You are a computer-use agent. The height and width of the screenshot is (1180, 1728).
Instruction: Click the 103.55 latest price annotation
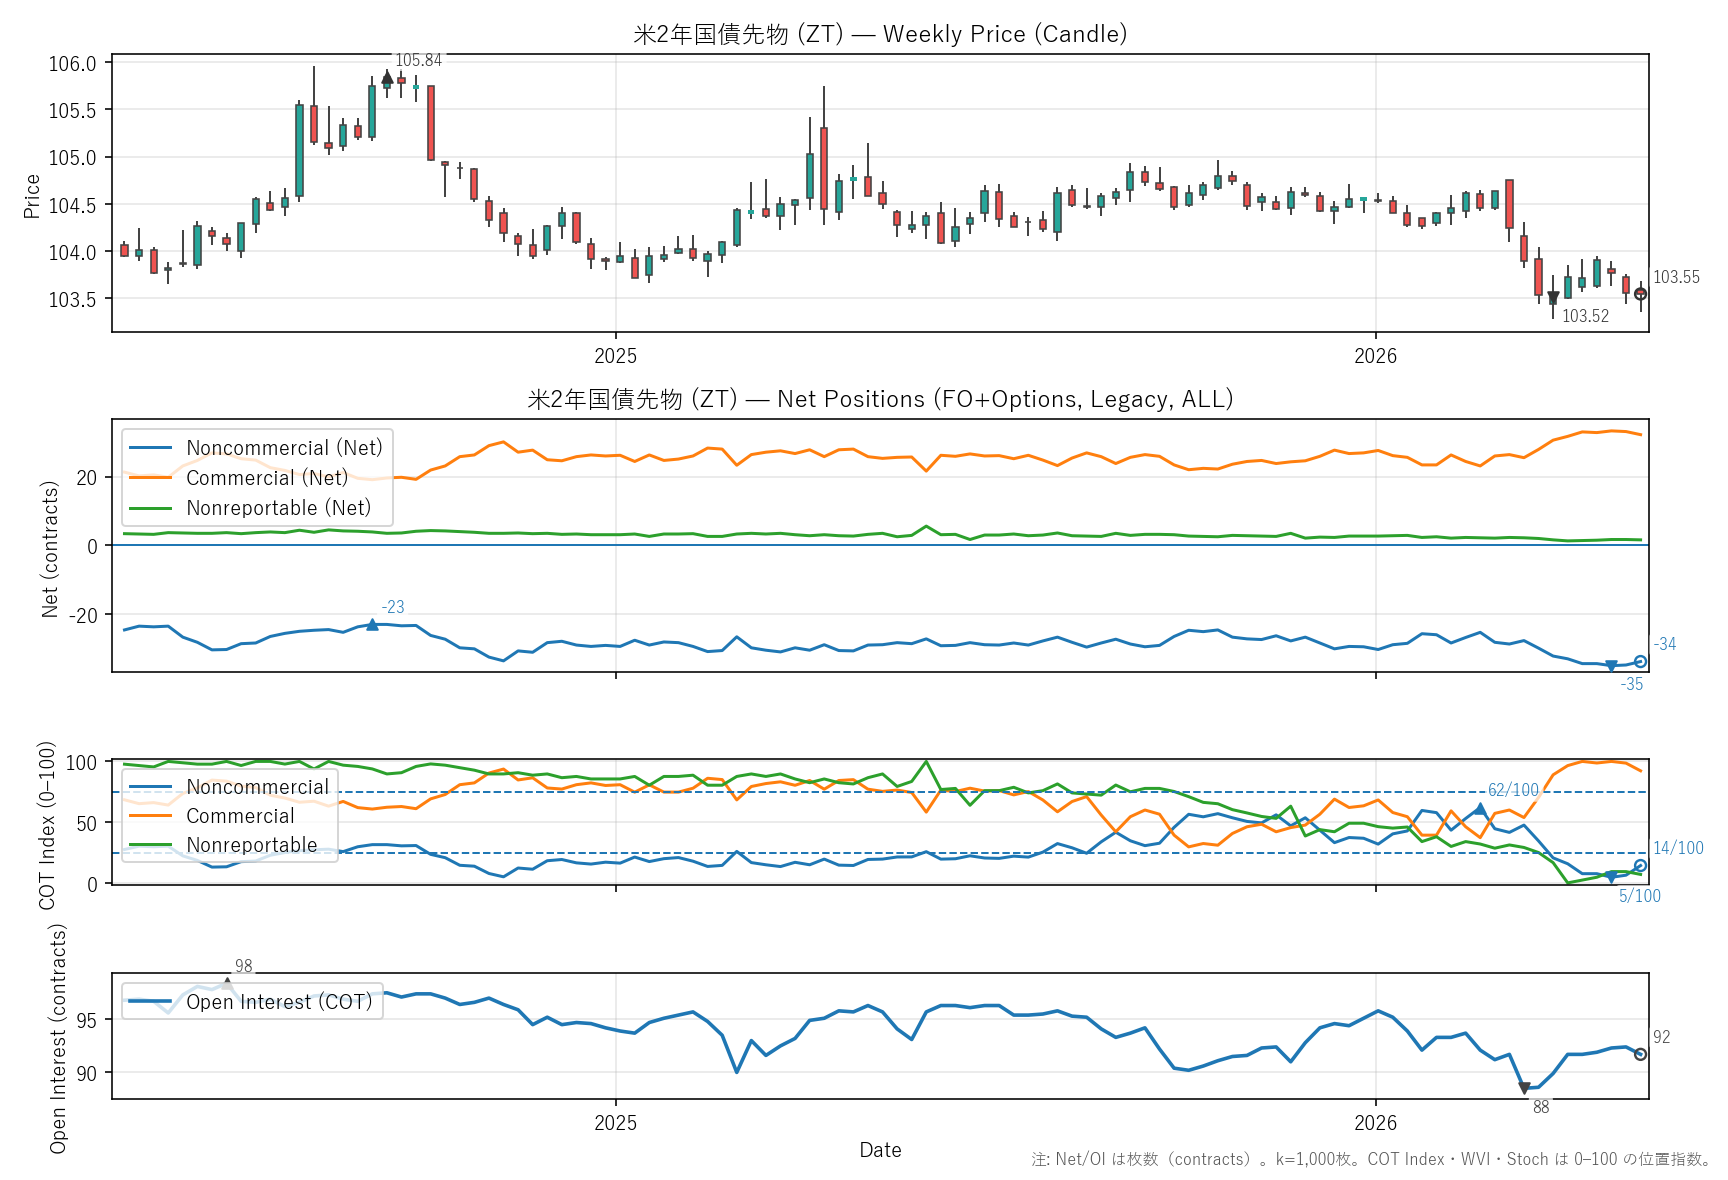[1676, 278]
